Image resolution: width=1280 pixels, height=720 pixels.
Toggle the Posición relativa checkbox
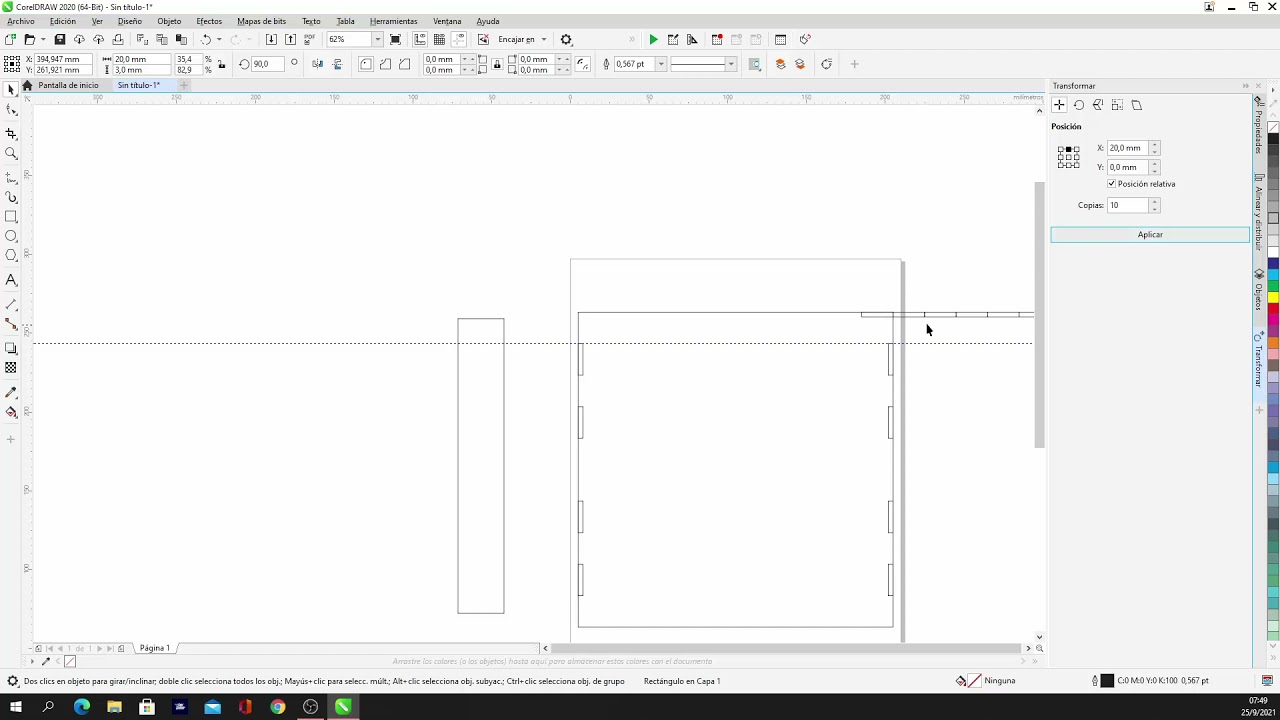coord(1111,184)
